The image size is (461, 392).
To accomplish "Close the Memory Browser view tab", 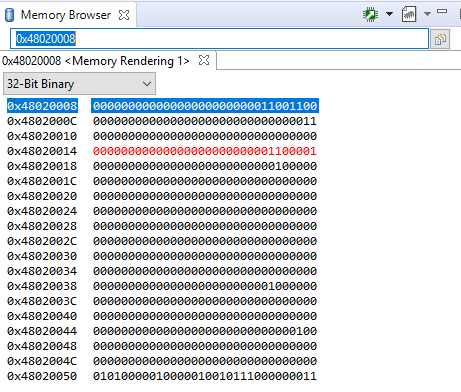I will [124, 15].
